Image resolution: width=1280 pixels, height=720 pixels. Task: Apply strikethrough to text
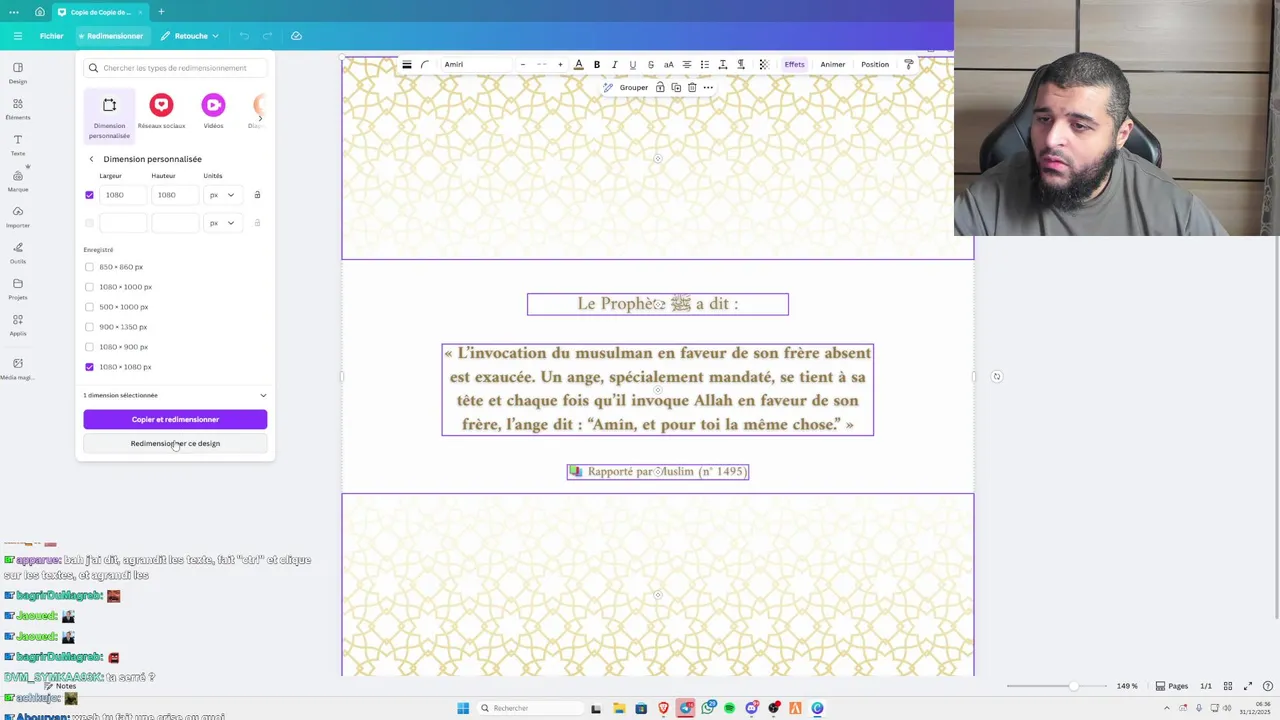(x=650, y=64)
